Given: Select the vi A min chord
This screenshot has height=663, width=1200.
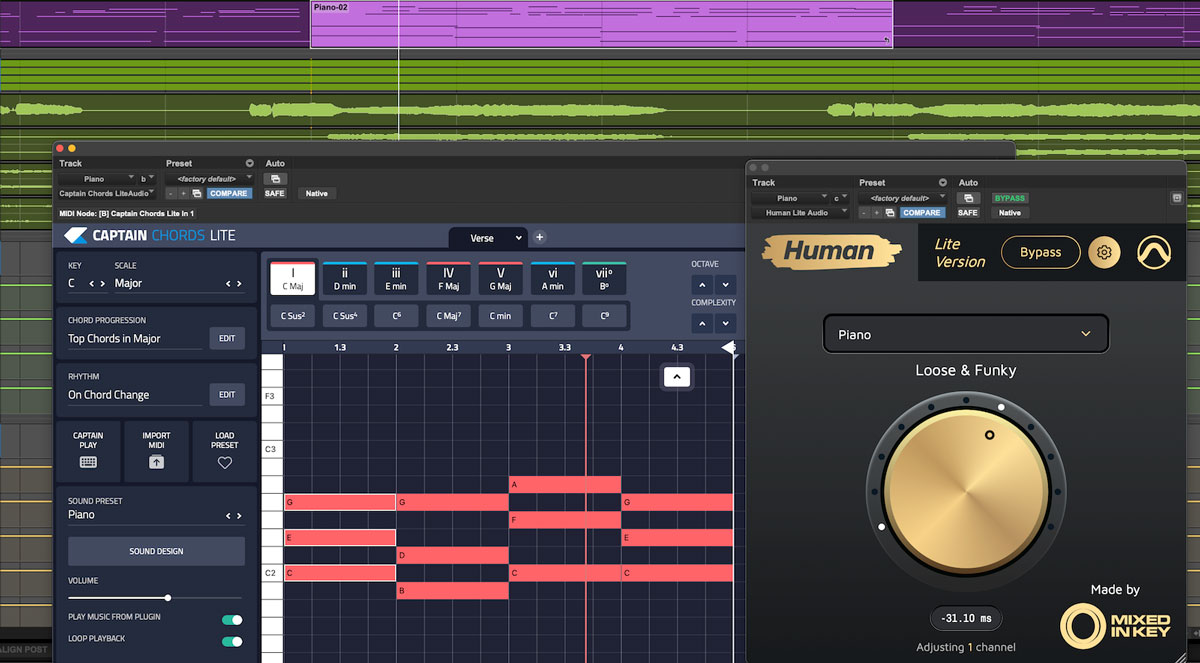Looking at the screenshot, I should coord(552,279).
